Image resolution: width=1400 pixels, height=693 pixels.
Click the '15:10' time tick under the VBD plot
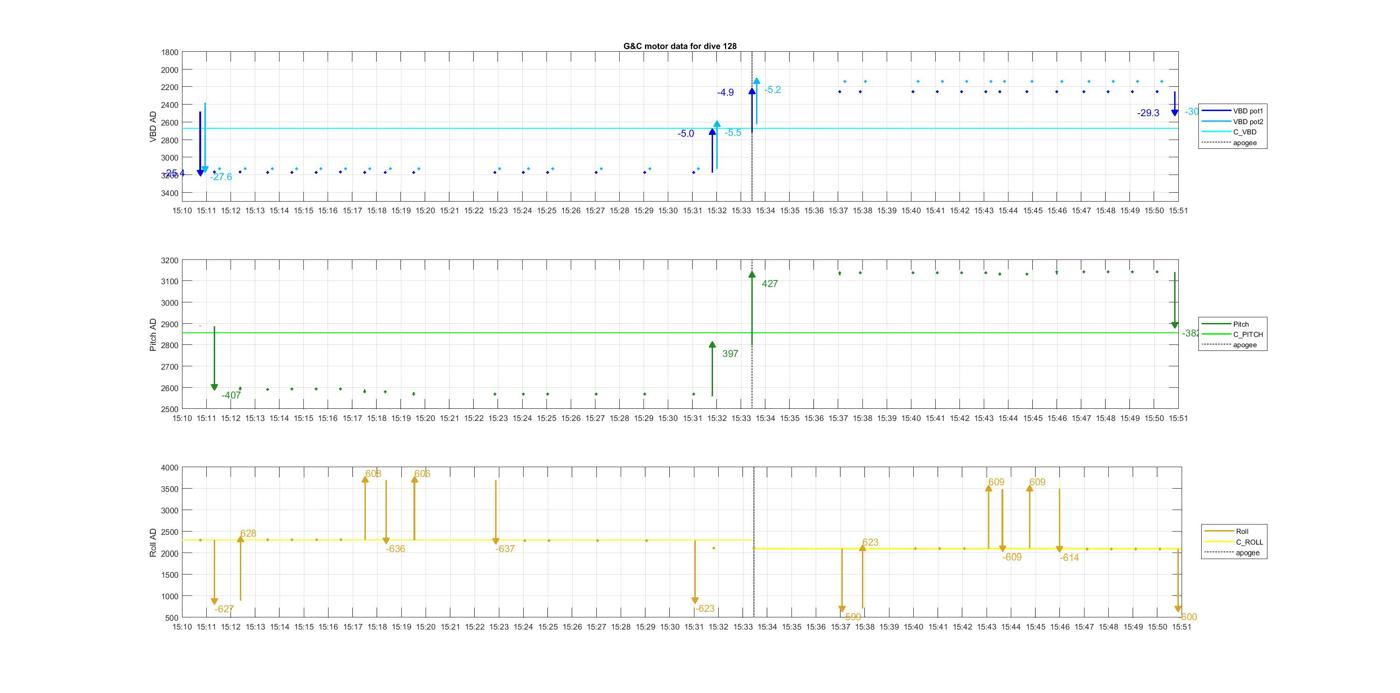pyautogui.click(x=182, y=211)
